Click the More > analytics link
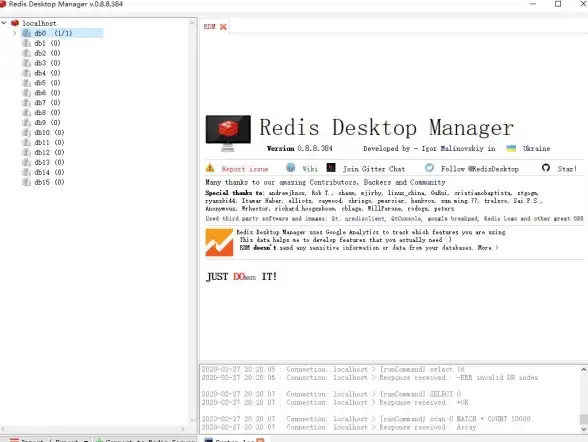 (x=488, y=248)
